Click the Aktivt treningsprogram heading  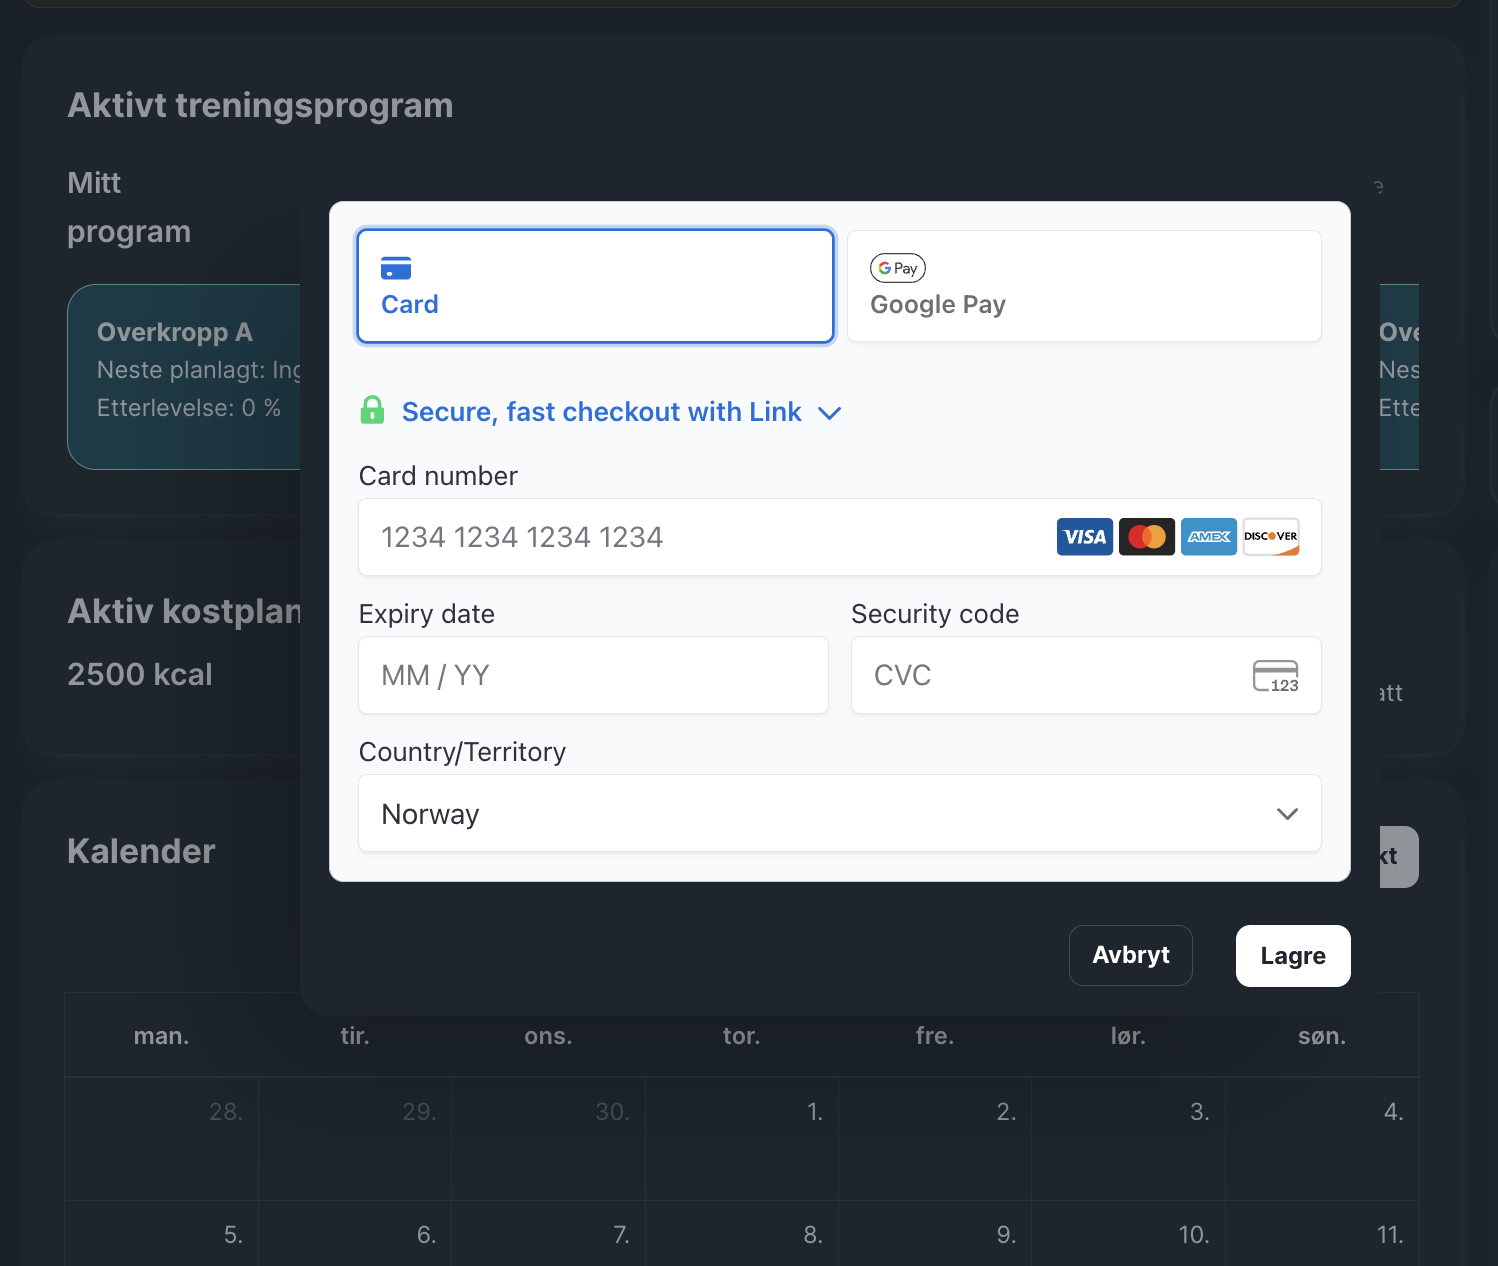click(x=260, y=105)
